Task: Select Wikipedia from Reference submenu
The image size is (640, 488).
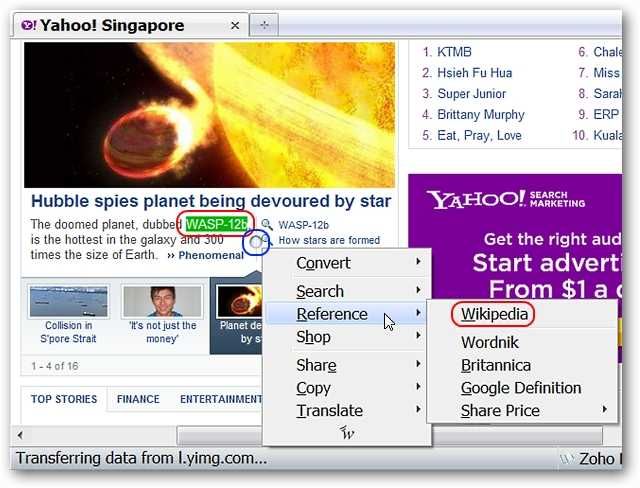Action: (494, 314)
